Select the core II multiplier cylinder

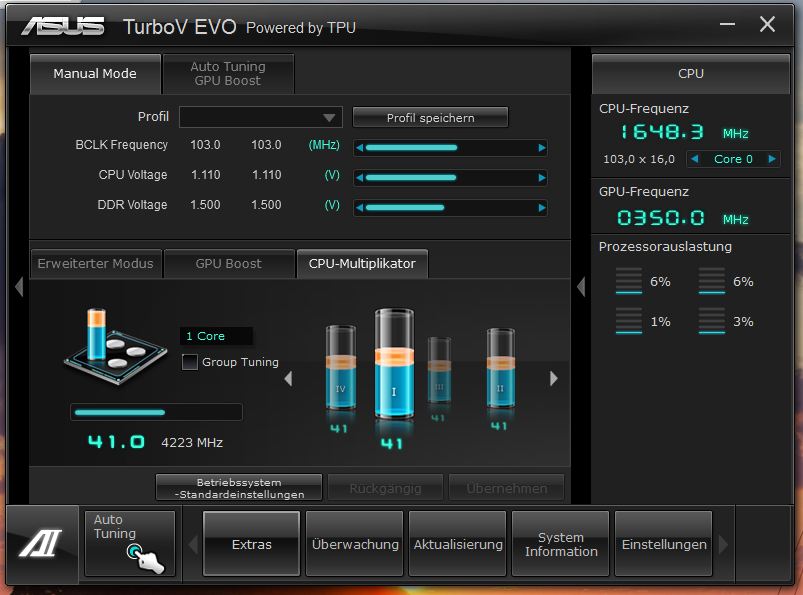coord(500,368)
